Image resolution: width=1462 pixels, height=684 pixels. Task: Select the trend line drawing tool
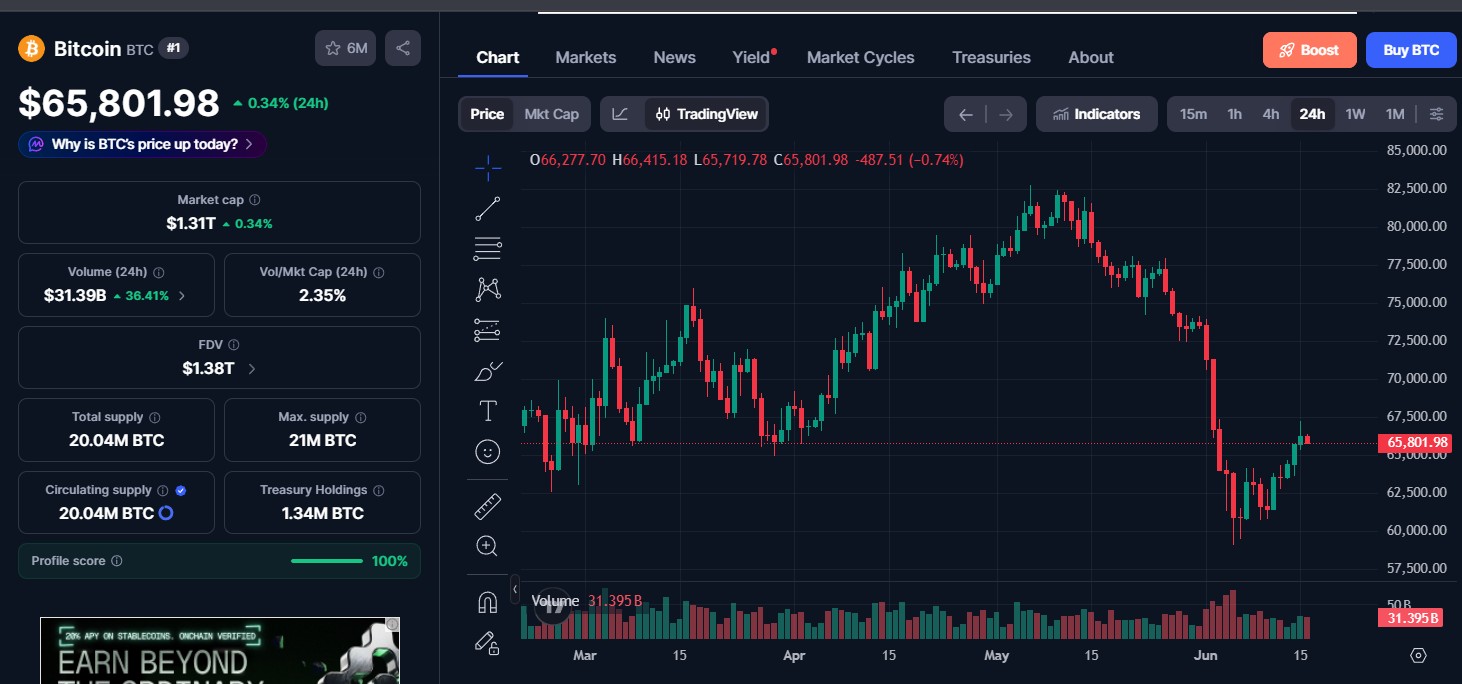pyautogui.click(x=488, y=209)
